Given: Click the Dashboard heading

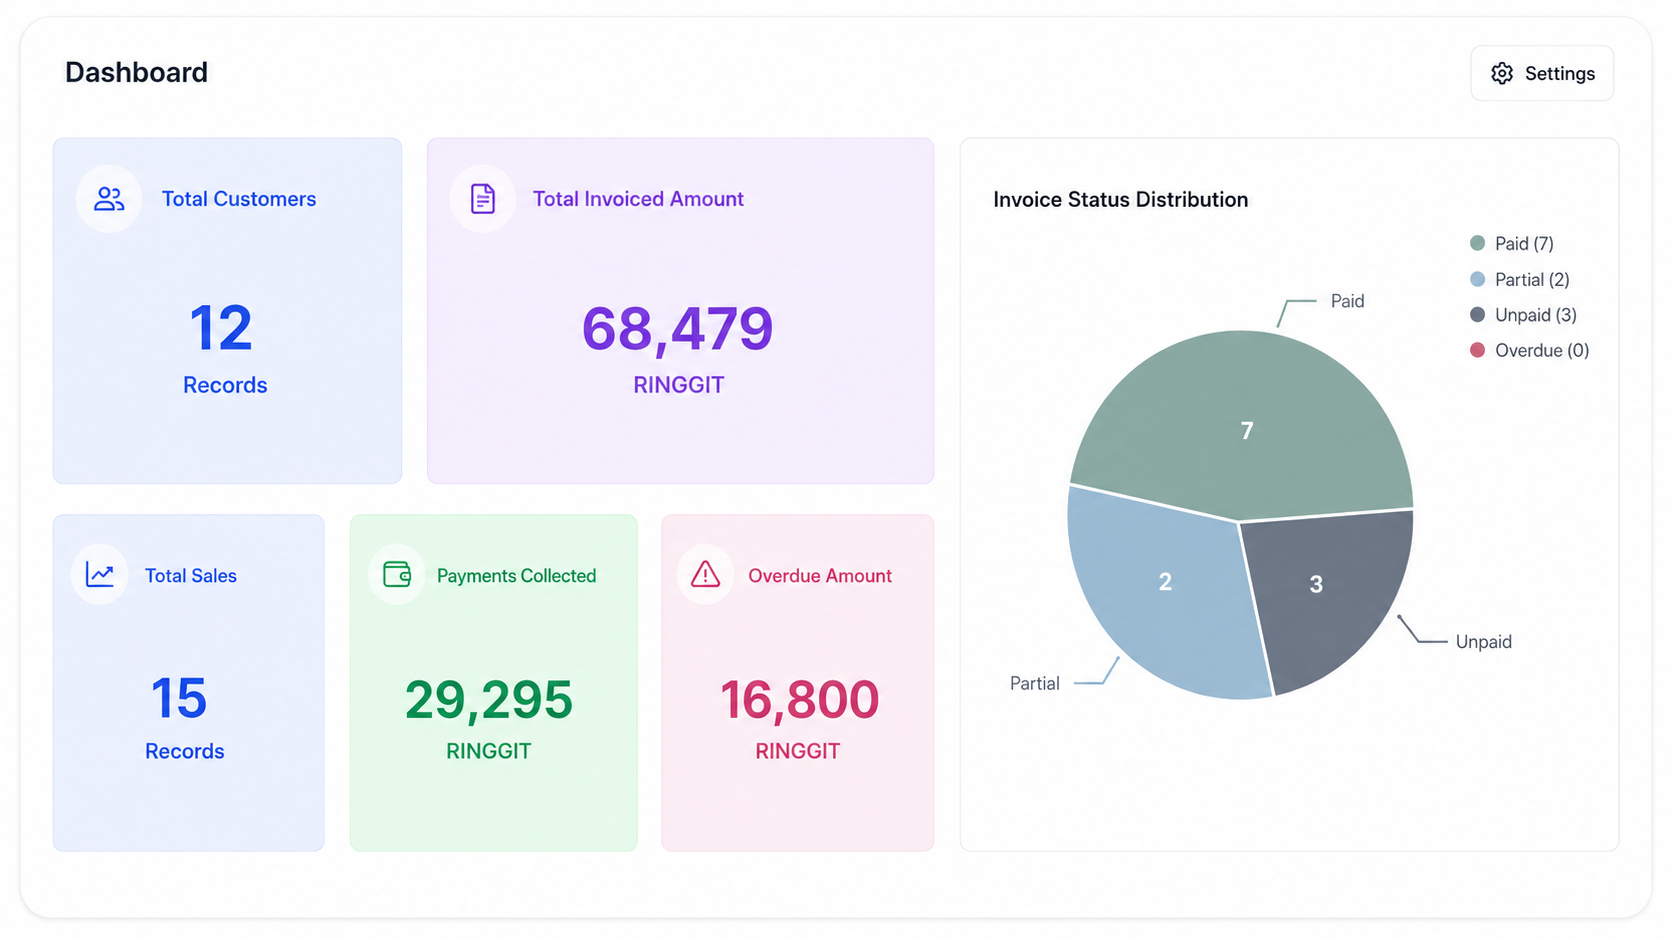Looking at the screenshot, I should point(136,72).
